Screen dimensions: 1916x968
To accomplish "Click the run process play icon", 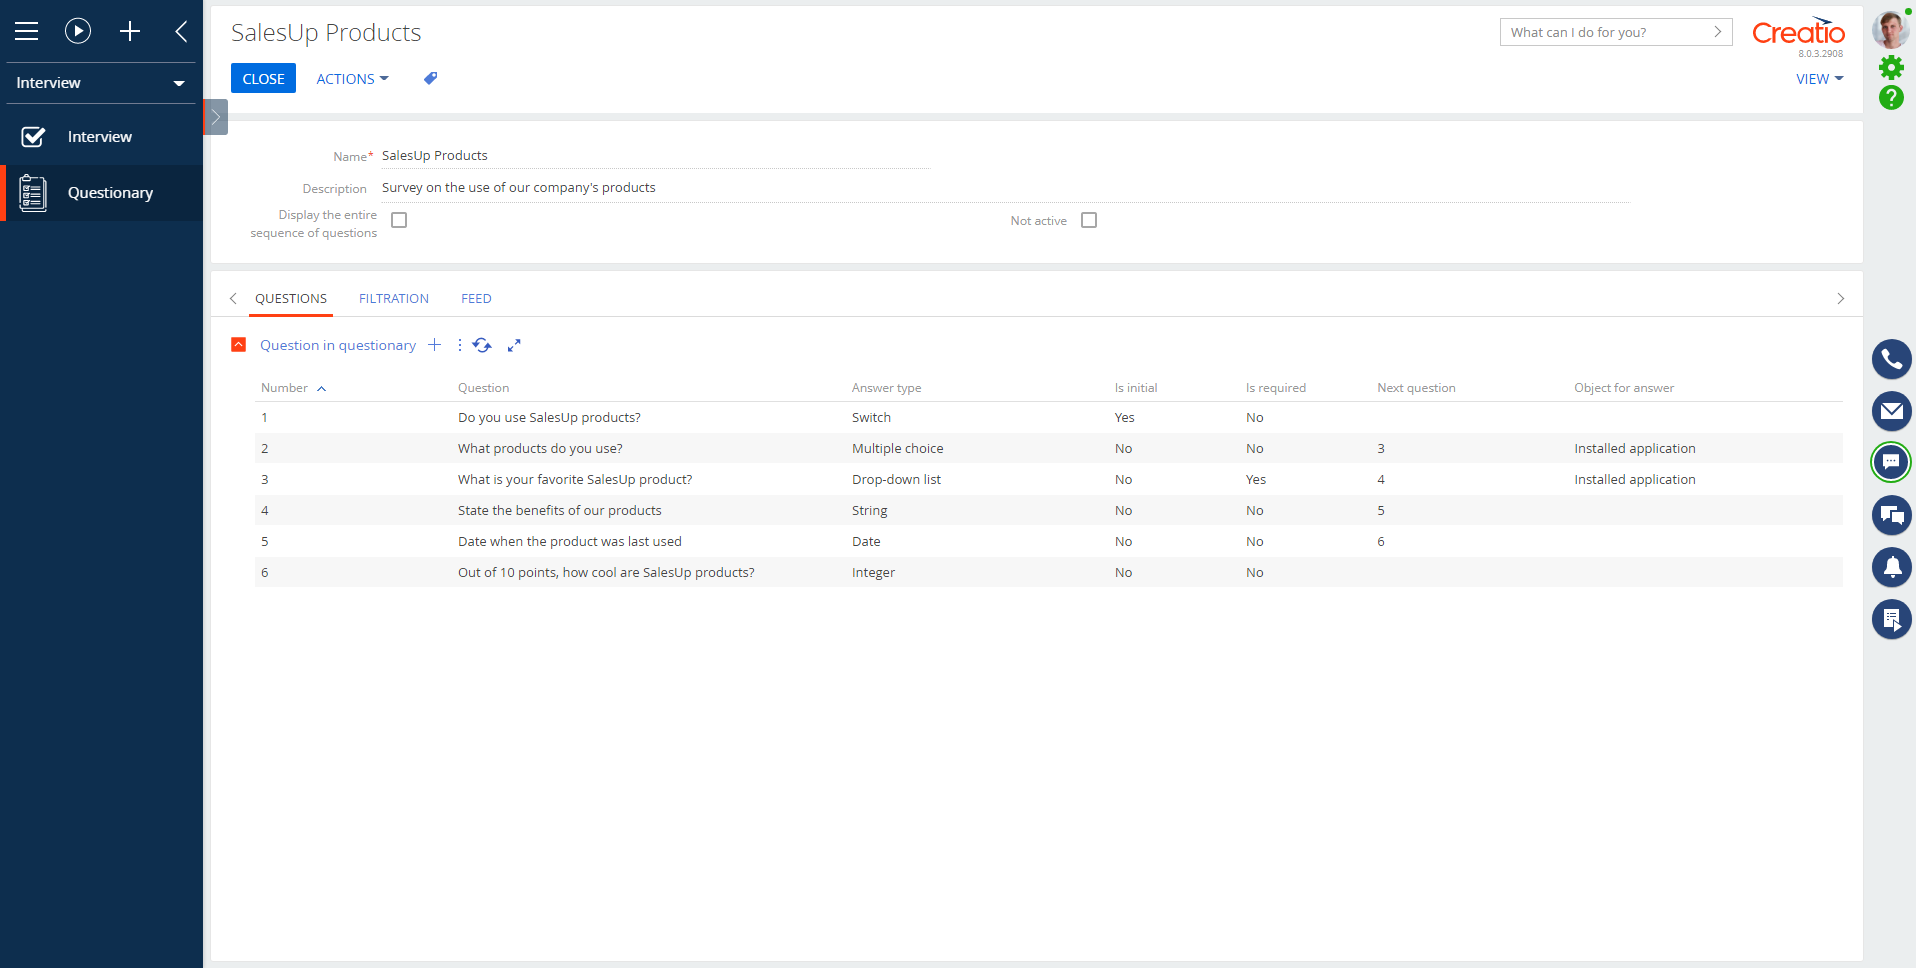I will coord(78,31).
